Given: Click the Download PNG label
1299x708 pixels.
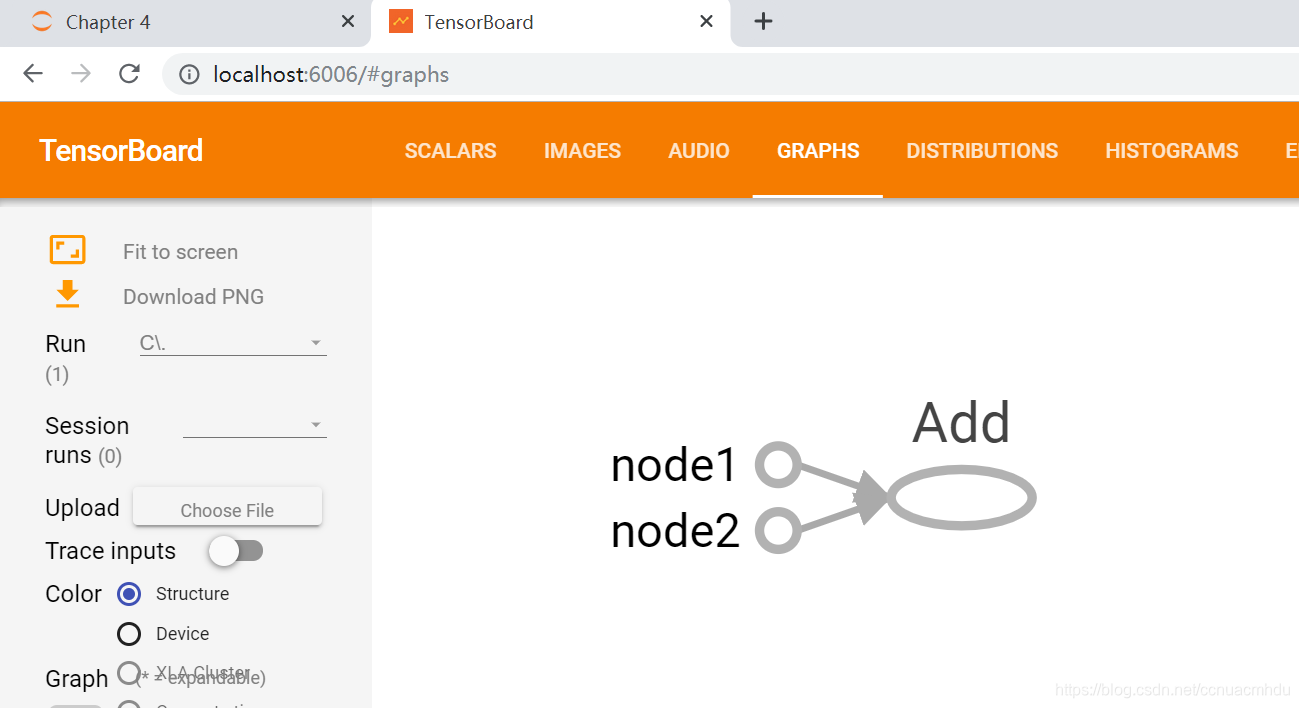Looking at the screenshot, I should (193, 297).
